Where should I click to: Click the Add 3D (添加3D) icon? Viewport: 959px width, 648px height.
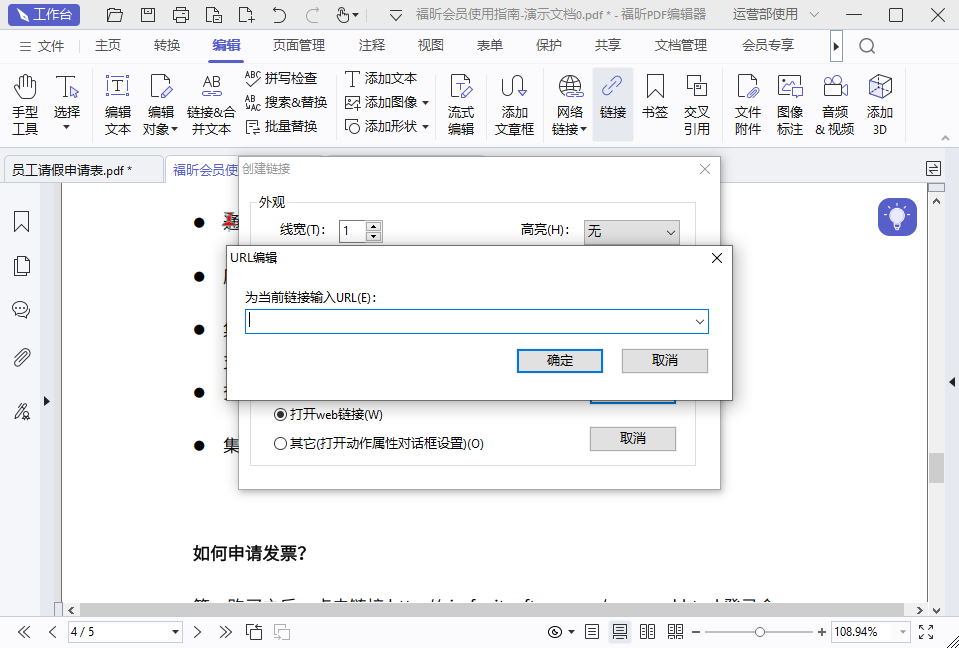pyautogui.click(x=880, y=104)
